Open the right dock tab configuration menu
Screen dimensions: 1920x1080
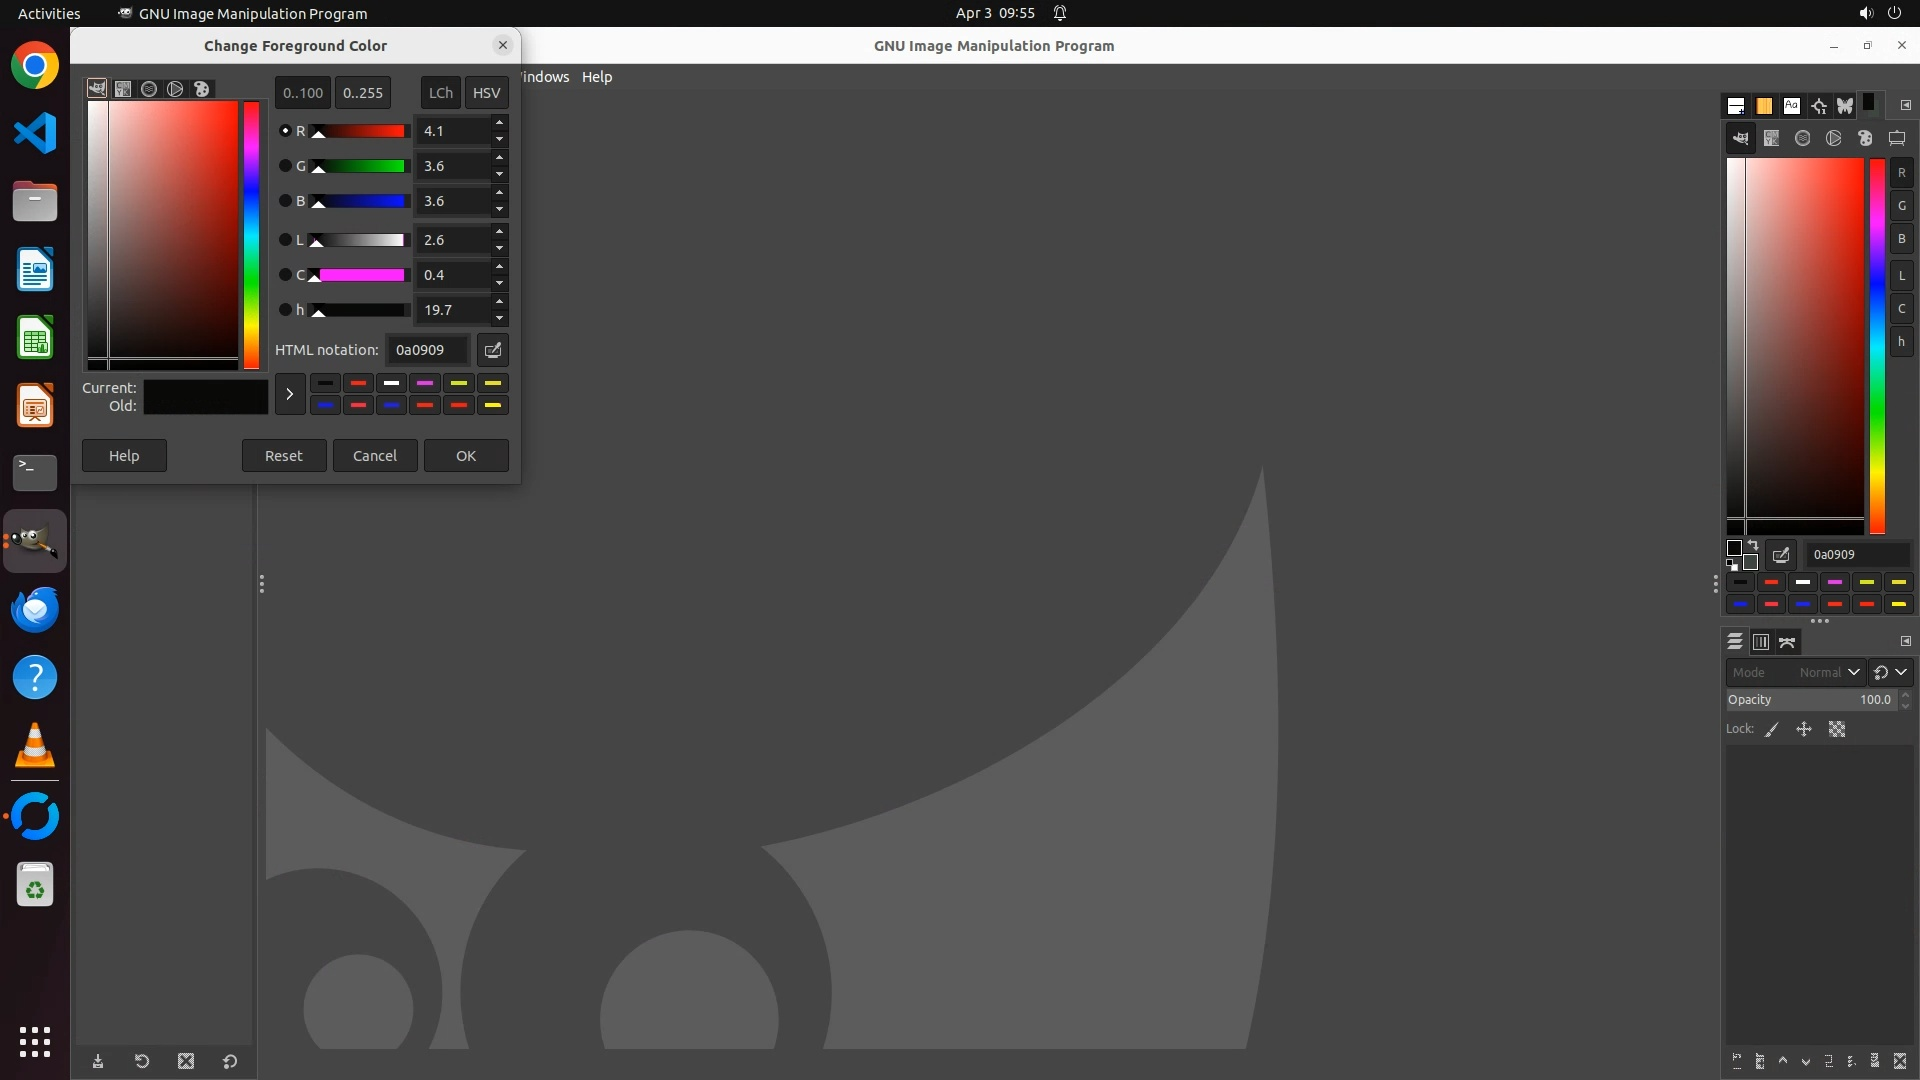1905,106
